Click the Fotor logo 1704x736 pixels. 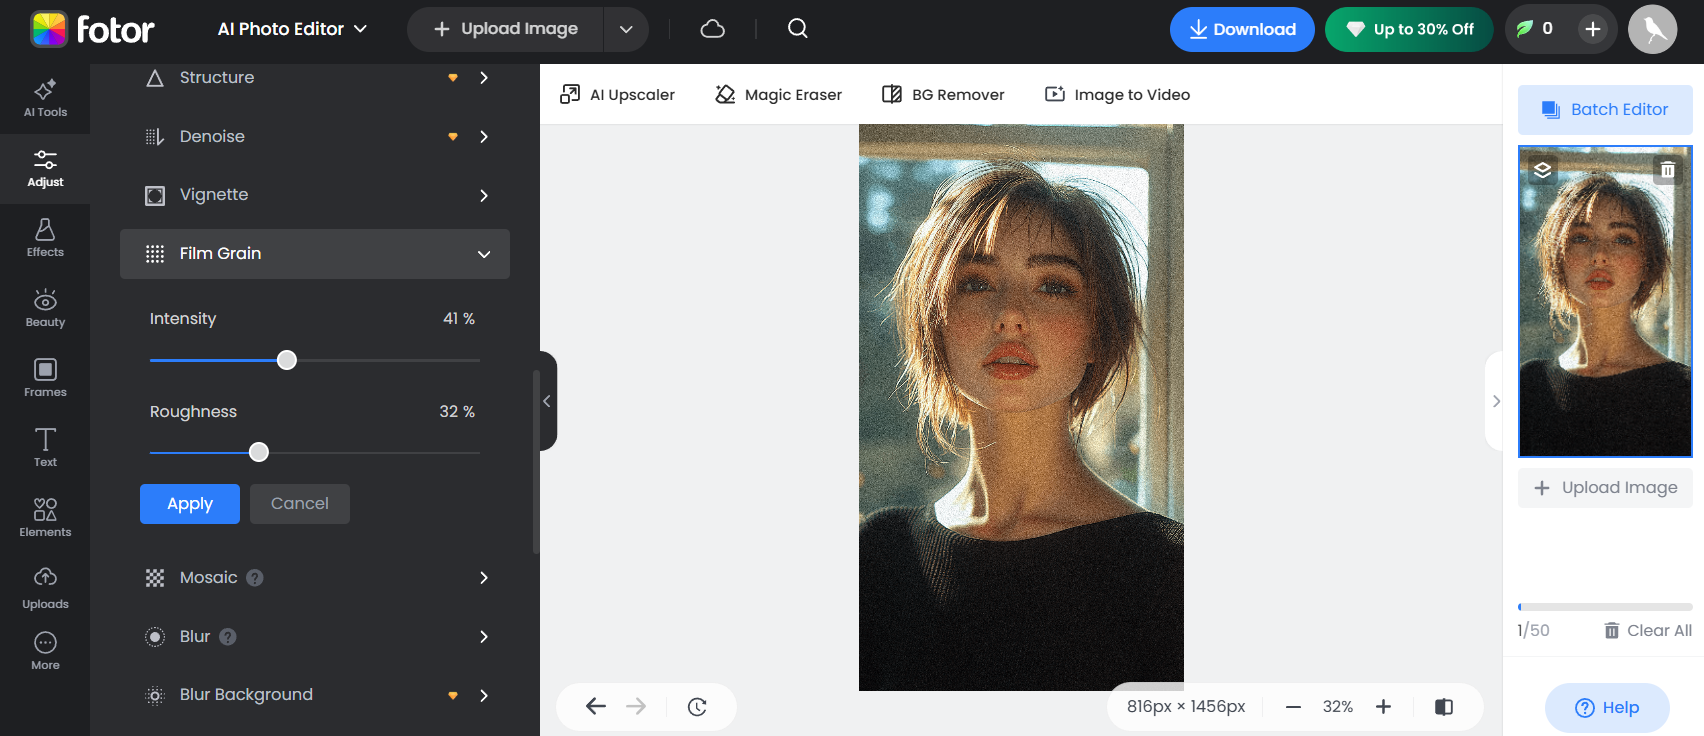click(92, 29)
